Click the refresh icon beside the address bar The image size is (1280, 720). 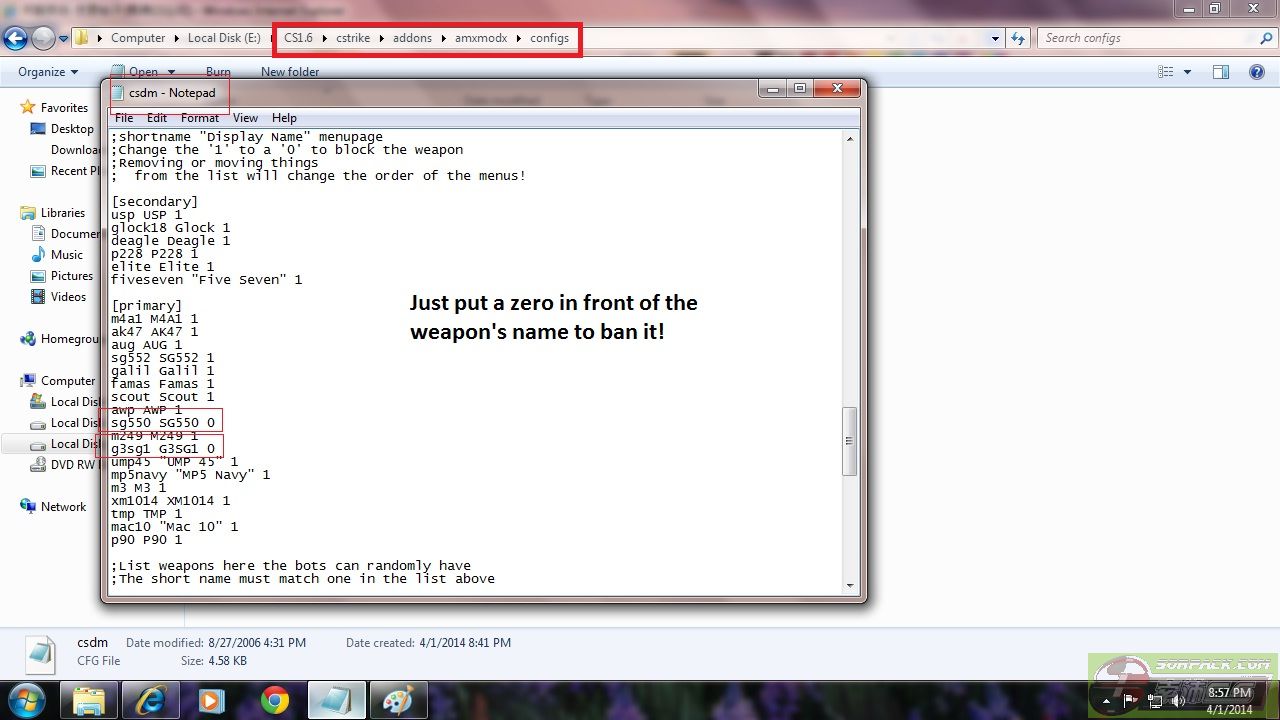1018,38
